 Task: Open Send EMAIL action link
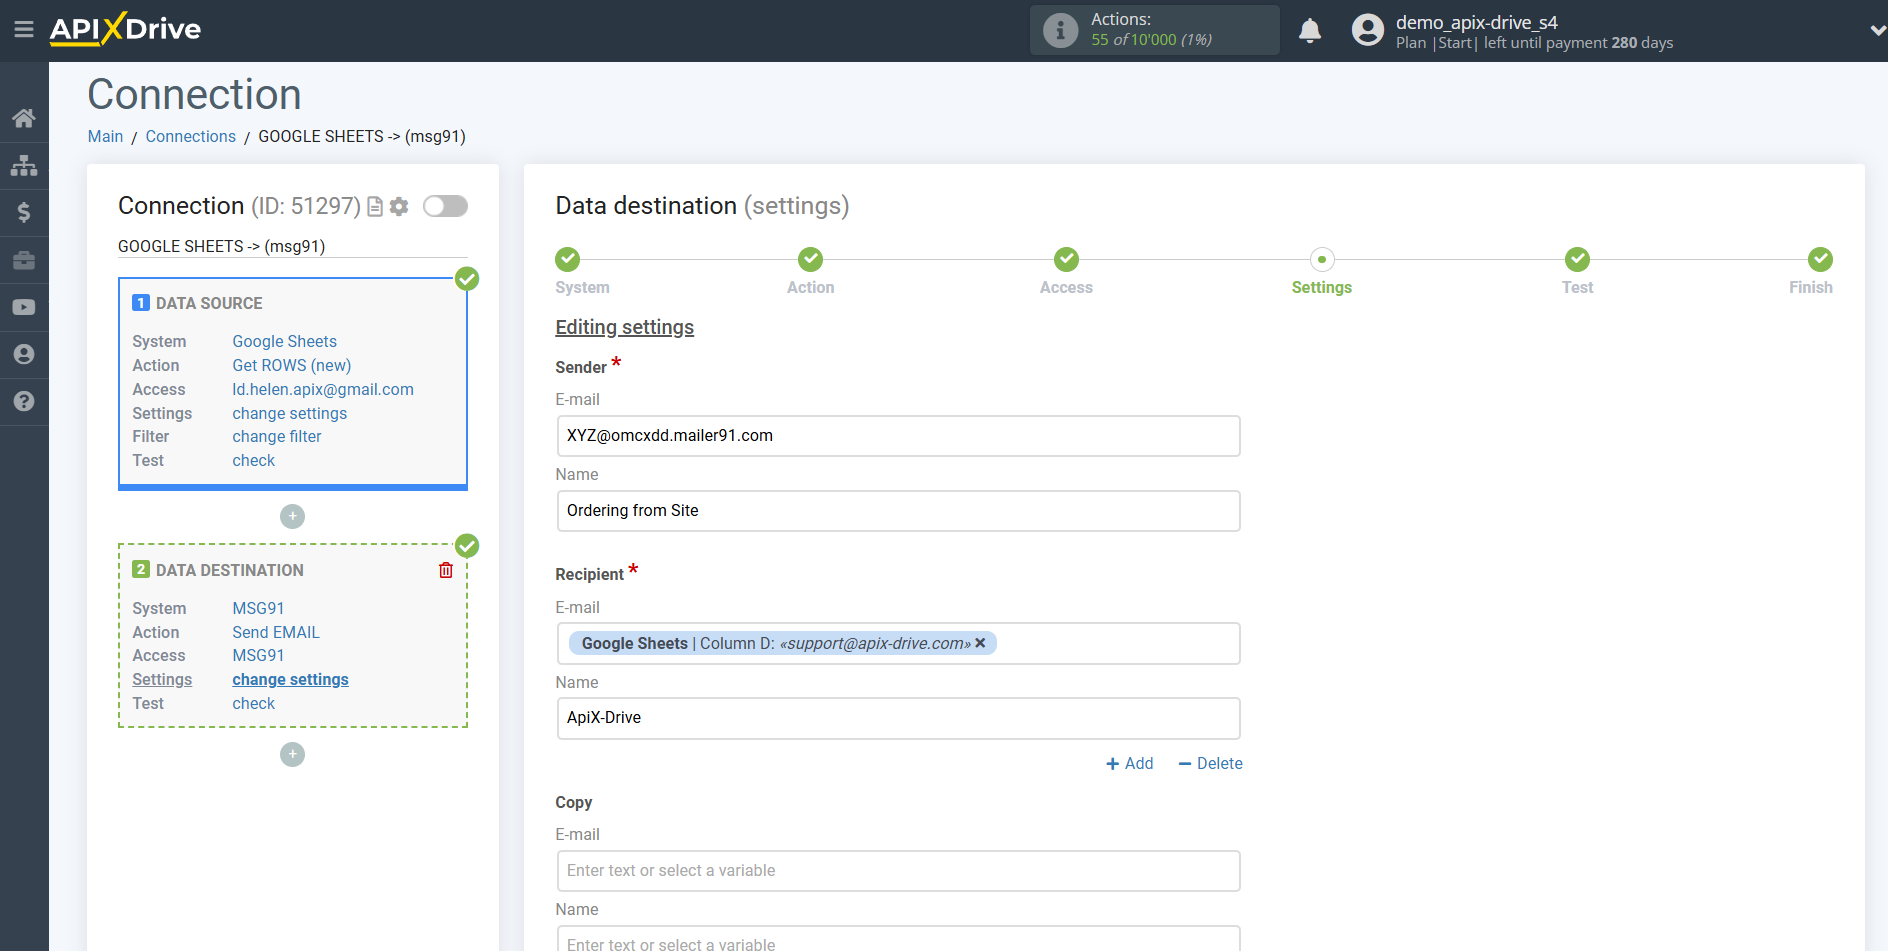click(x=276, y=632)
